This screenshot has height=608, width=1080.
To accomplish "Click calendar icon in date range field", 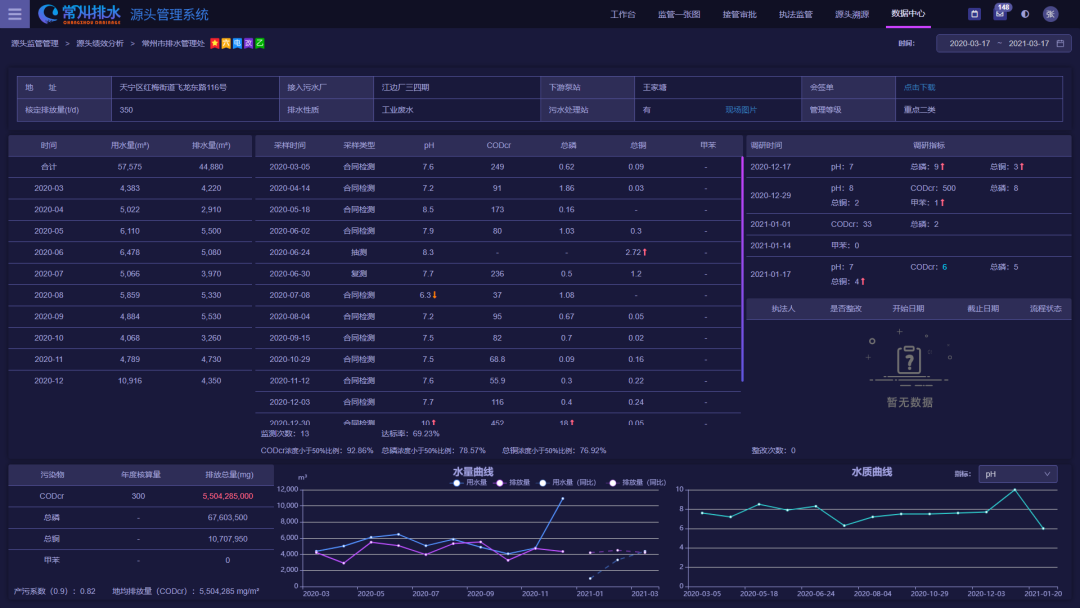I will 1059,44.
